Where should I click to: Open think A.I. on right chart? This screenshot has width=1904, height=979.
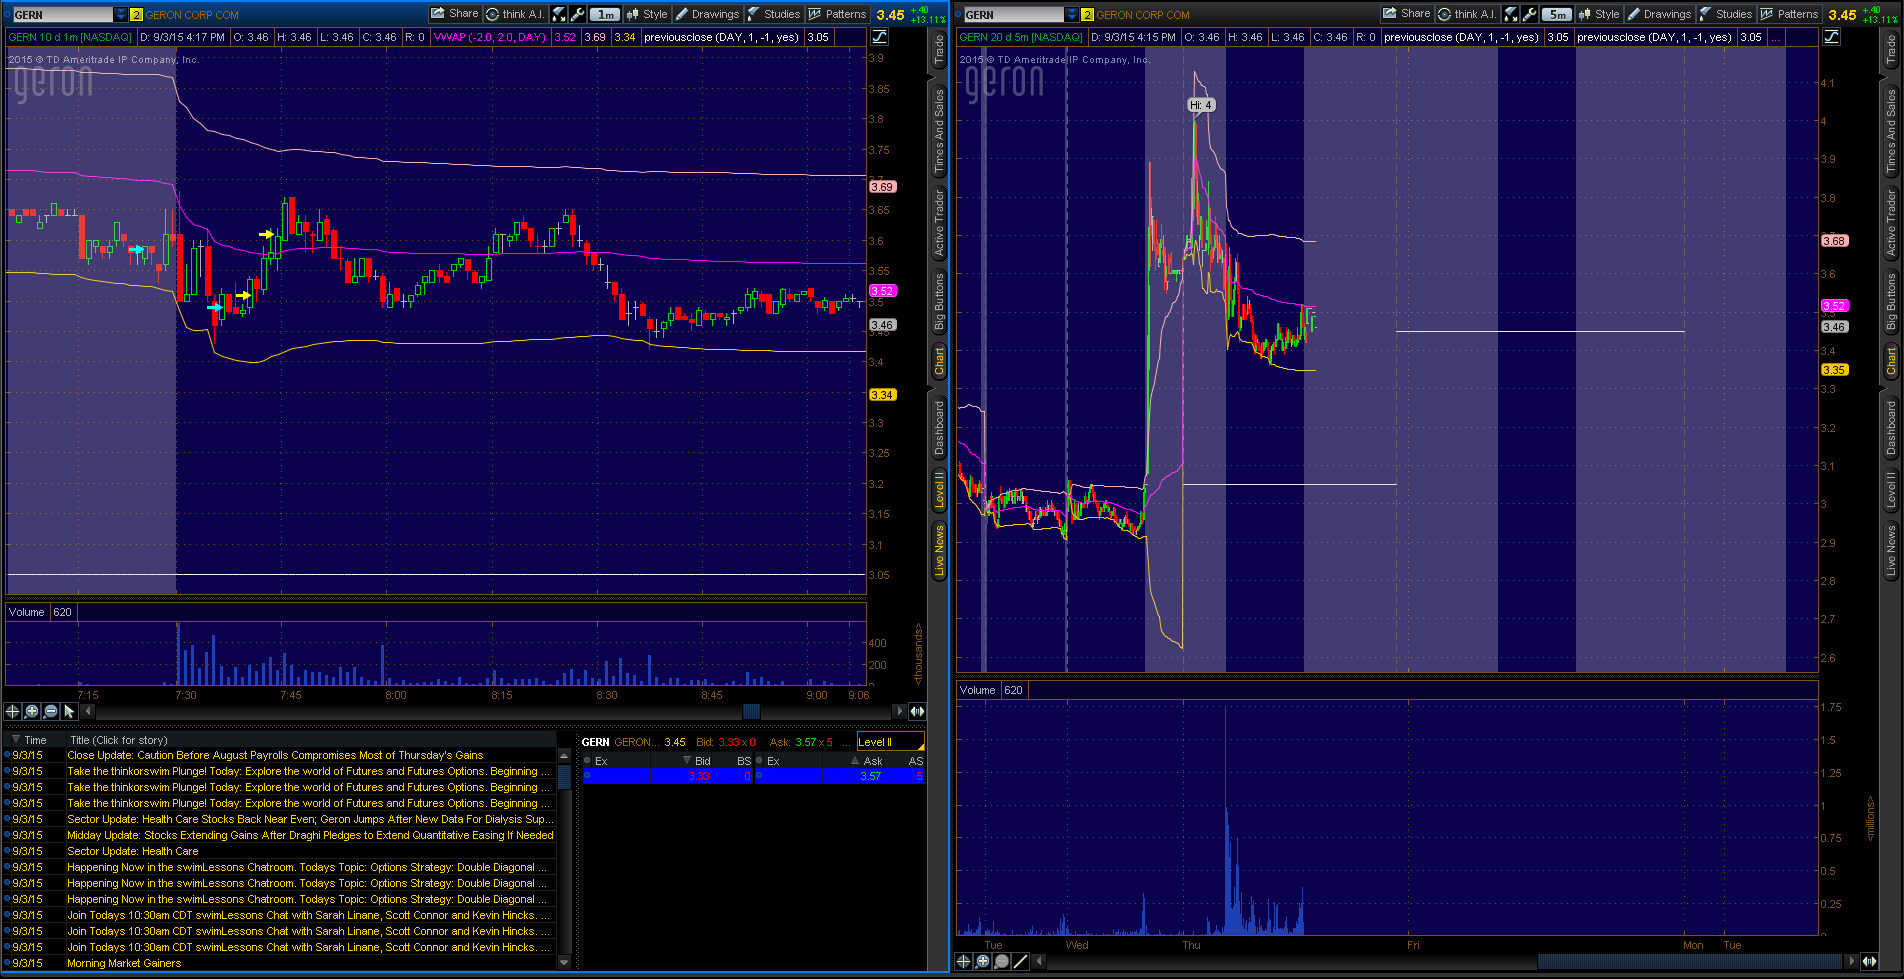1466,14
